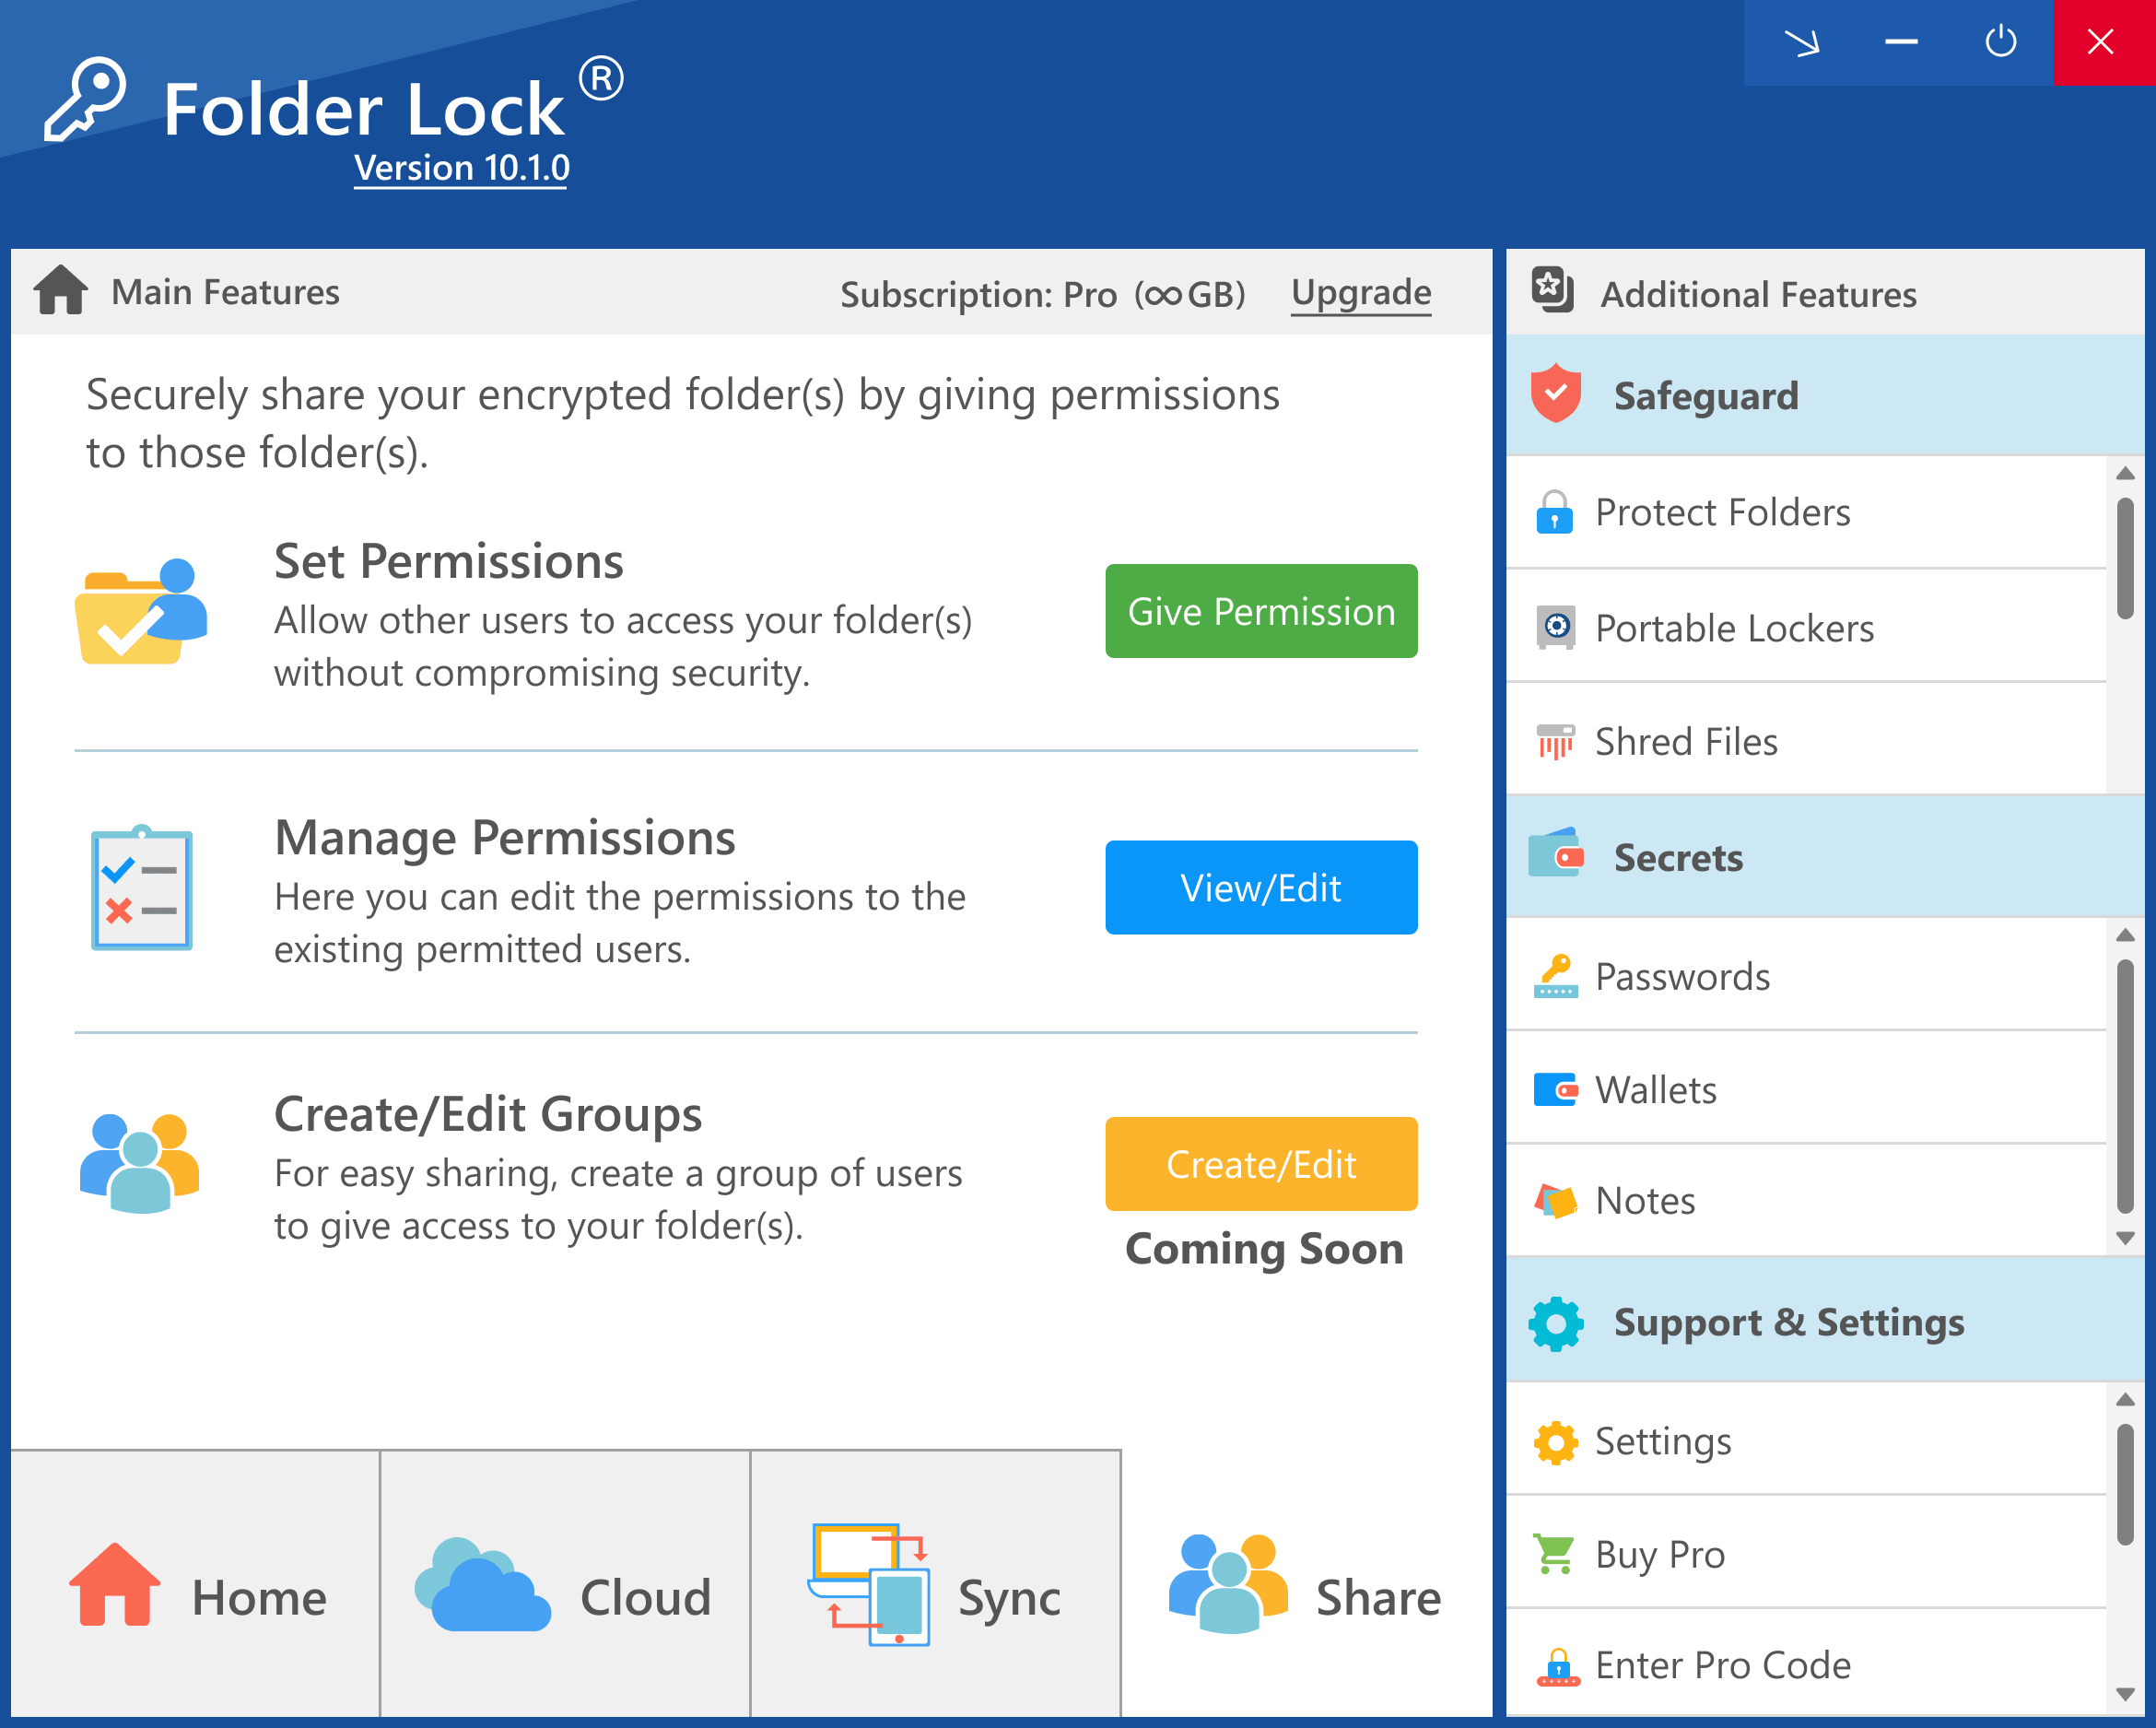Switch to the Home tab
This screenshot has width=2156, height=1728.
(196, 1584)
